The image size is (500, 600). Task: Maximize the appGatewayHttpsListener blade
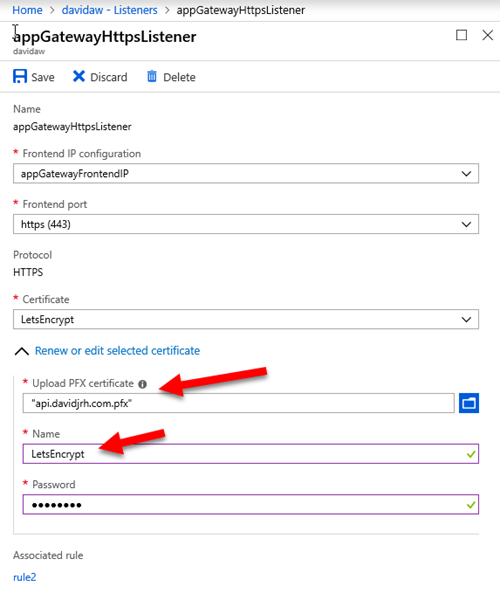coord(461,35)
